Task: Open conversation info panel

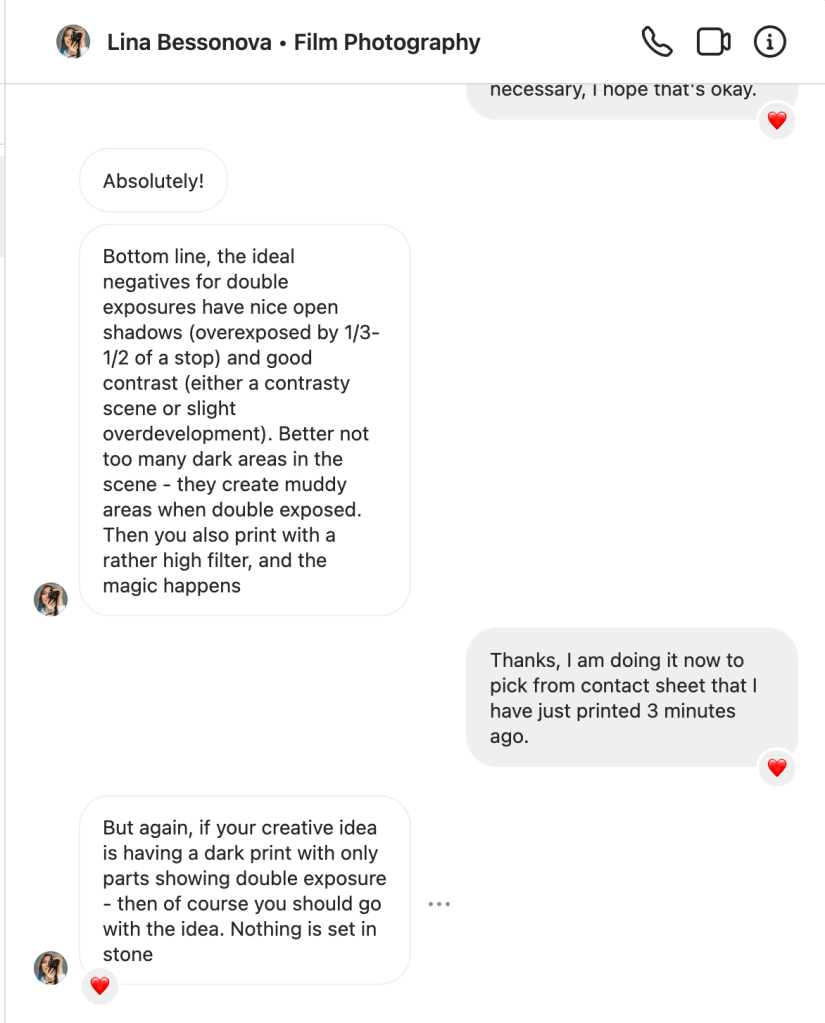Action: click(x=769, y=42)
